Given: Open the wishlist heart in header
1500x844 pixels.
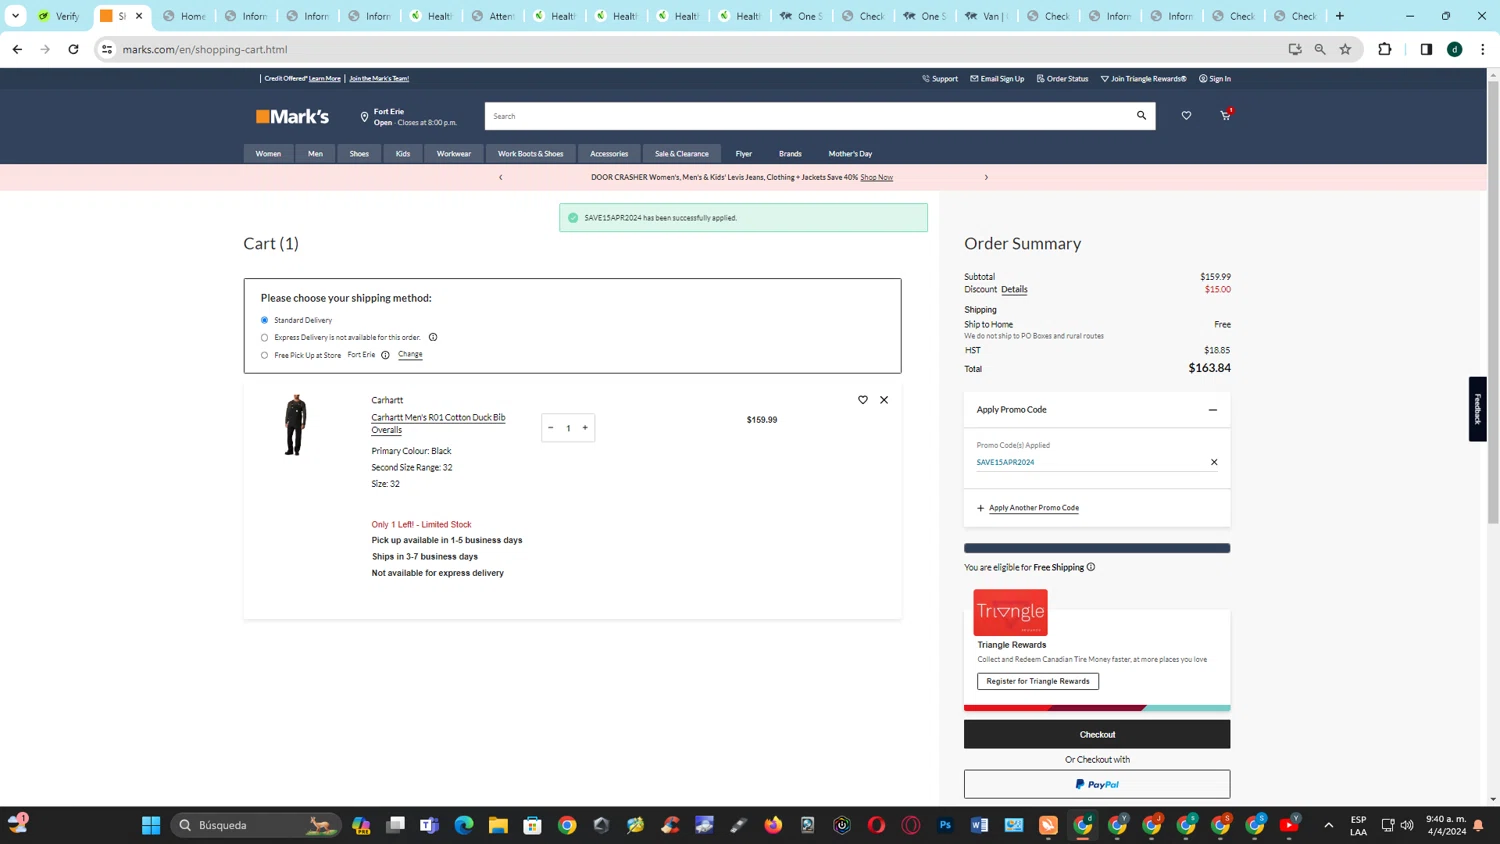Looking at the screenshot, I should pyautogui.click(x=1186, y=116).
